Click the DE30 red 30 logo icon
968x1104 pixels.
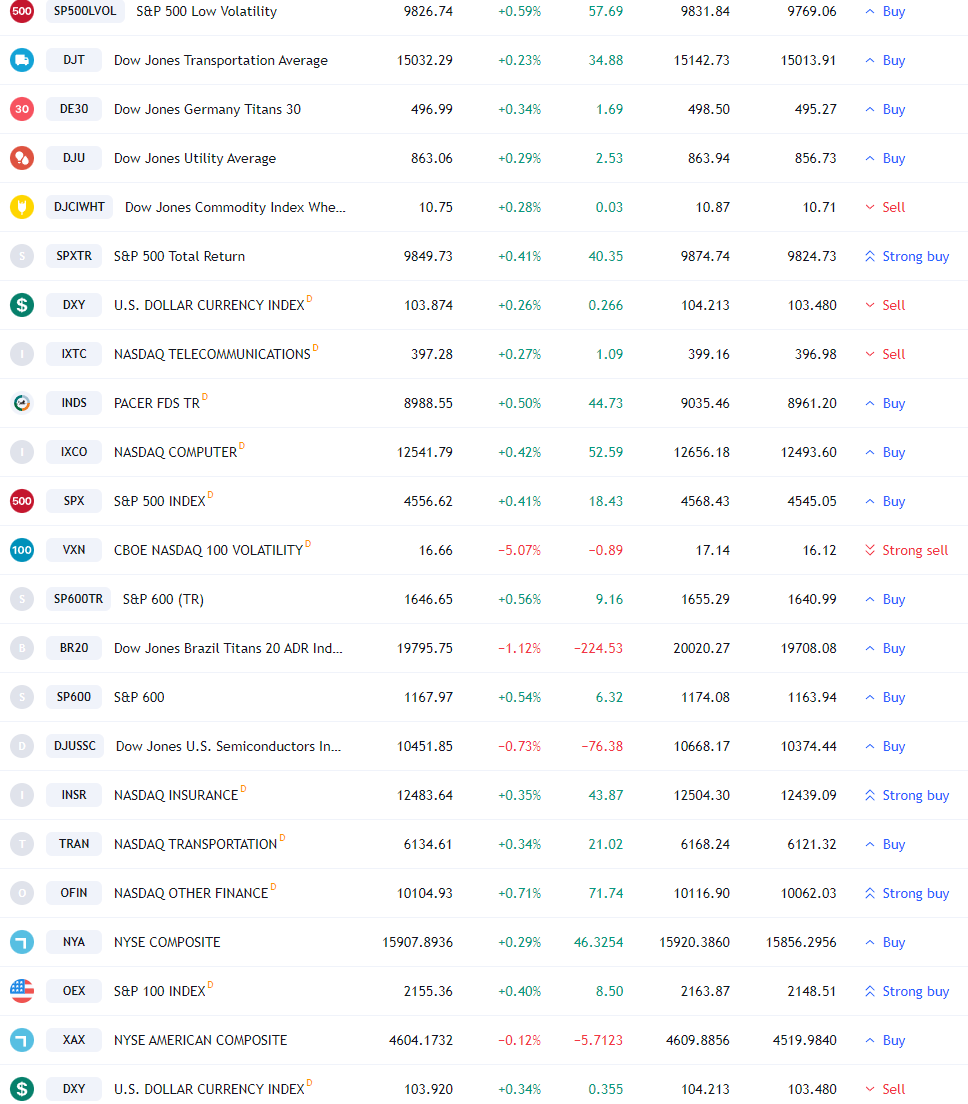(x=22, y=109)
